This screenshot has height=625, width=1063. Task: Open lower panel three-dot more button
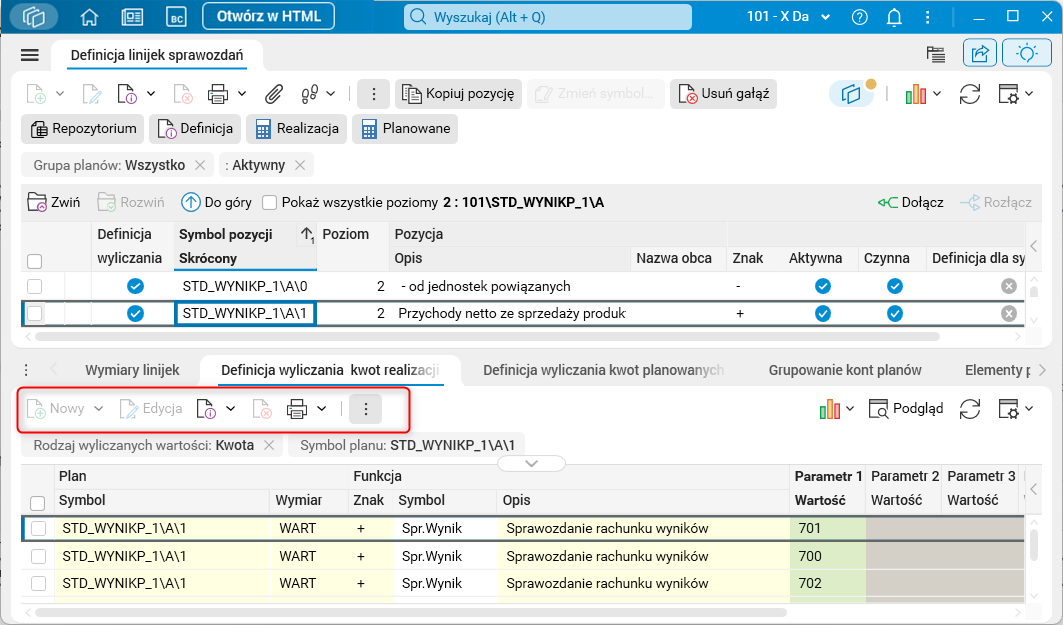(x=366, y=409)
